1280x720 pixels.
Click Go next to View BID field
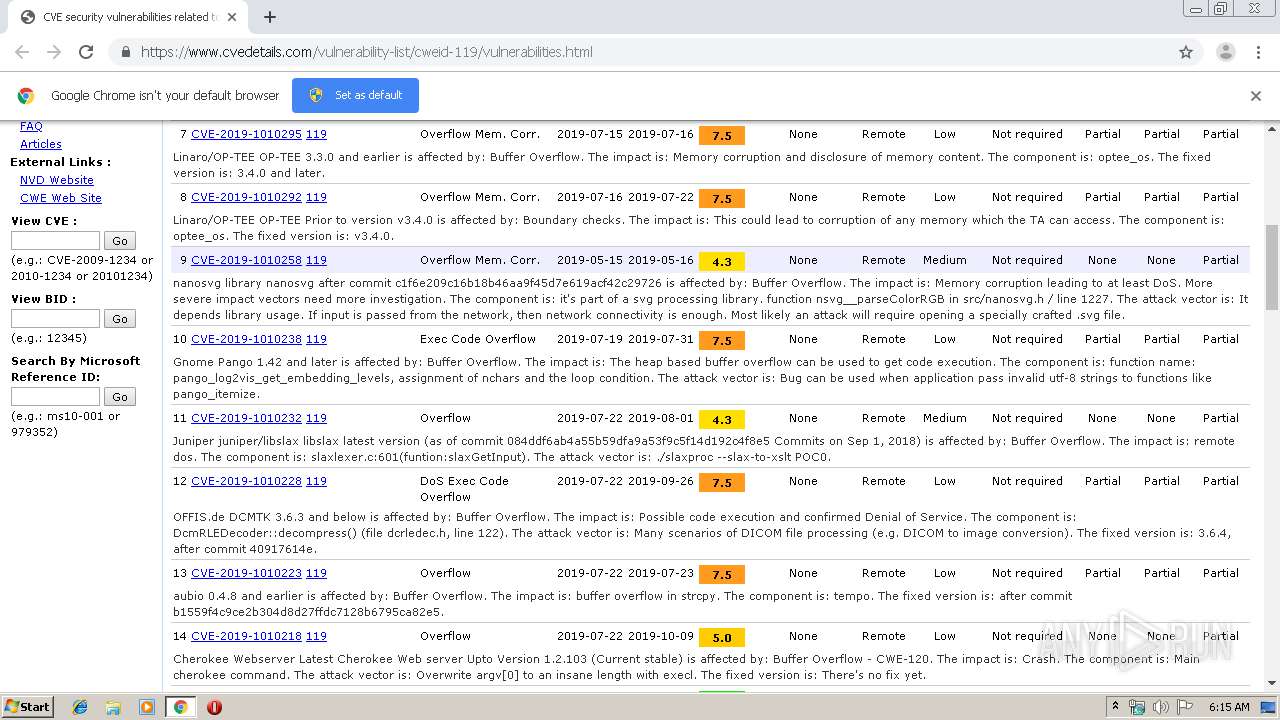[120, 318]
